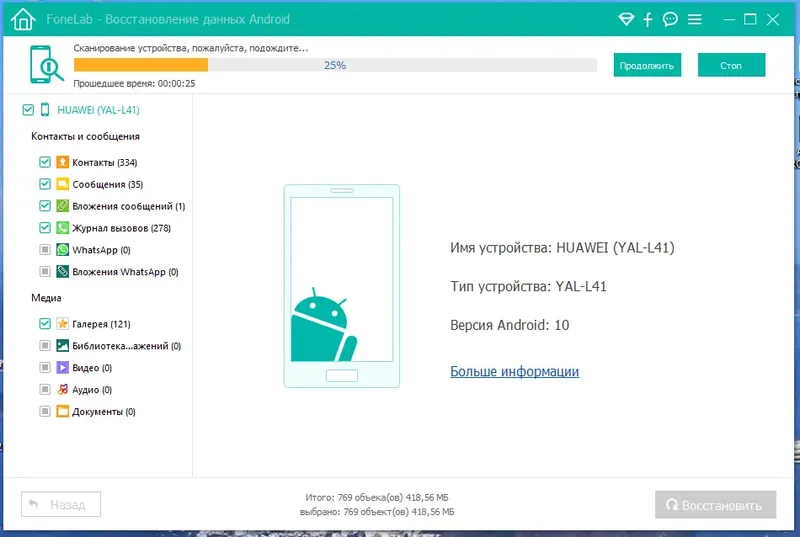Screen dimensions: 800x537
Task: Select the Документы (0) tree label
Action: [104, 412]
